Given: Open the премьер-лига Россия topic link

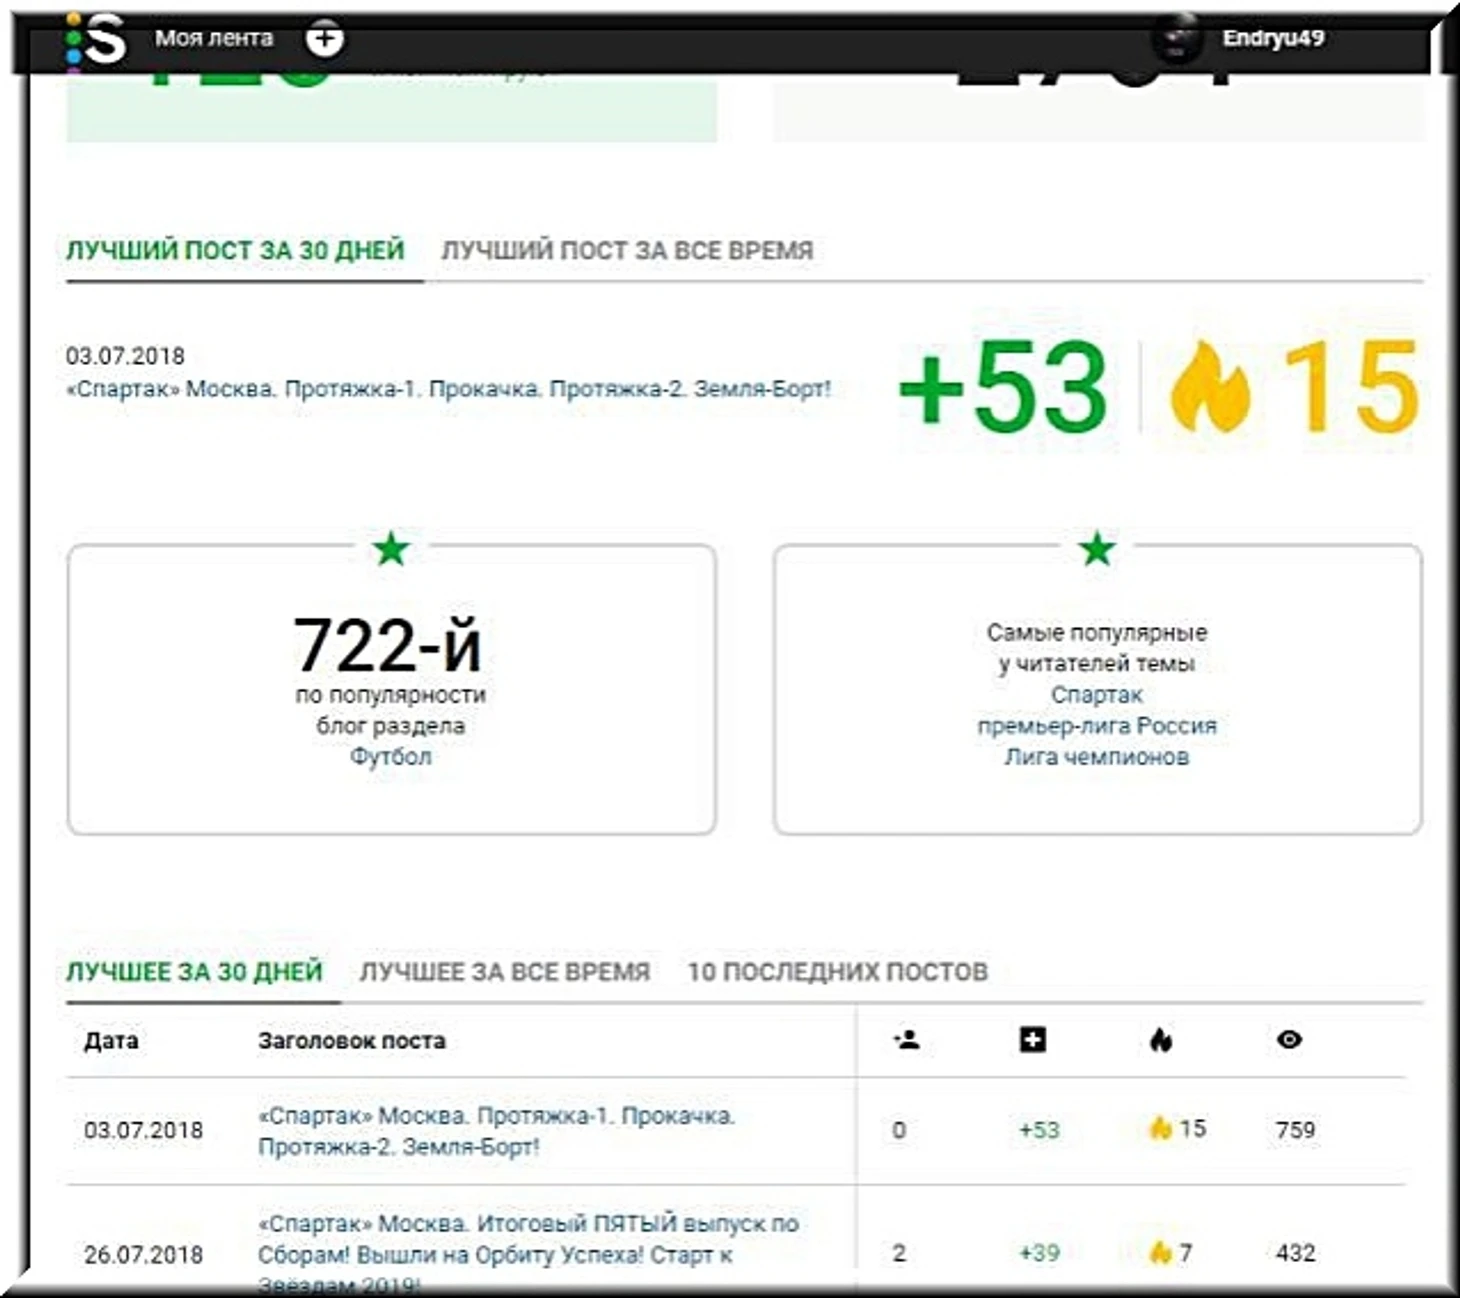Looking at the screenshot, I should coord(1097,725).
